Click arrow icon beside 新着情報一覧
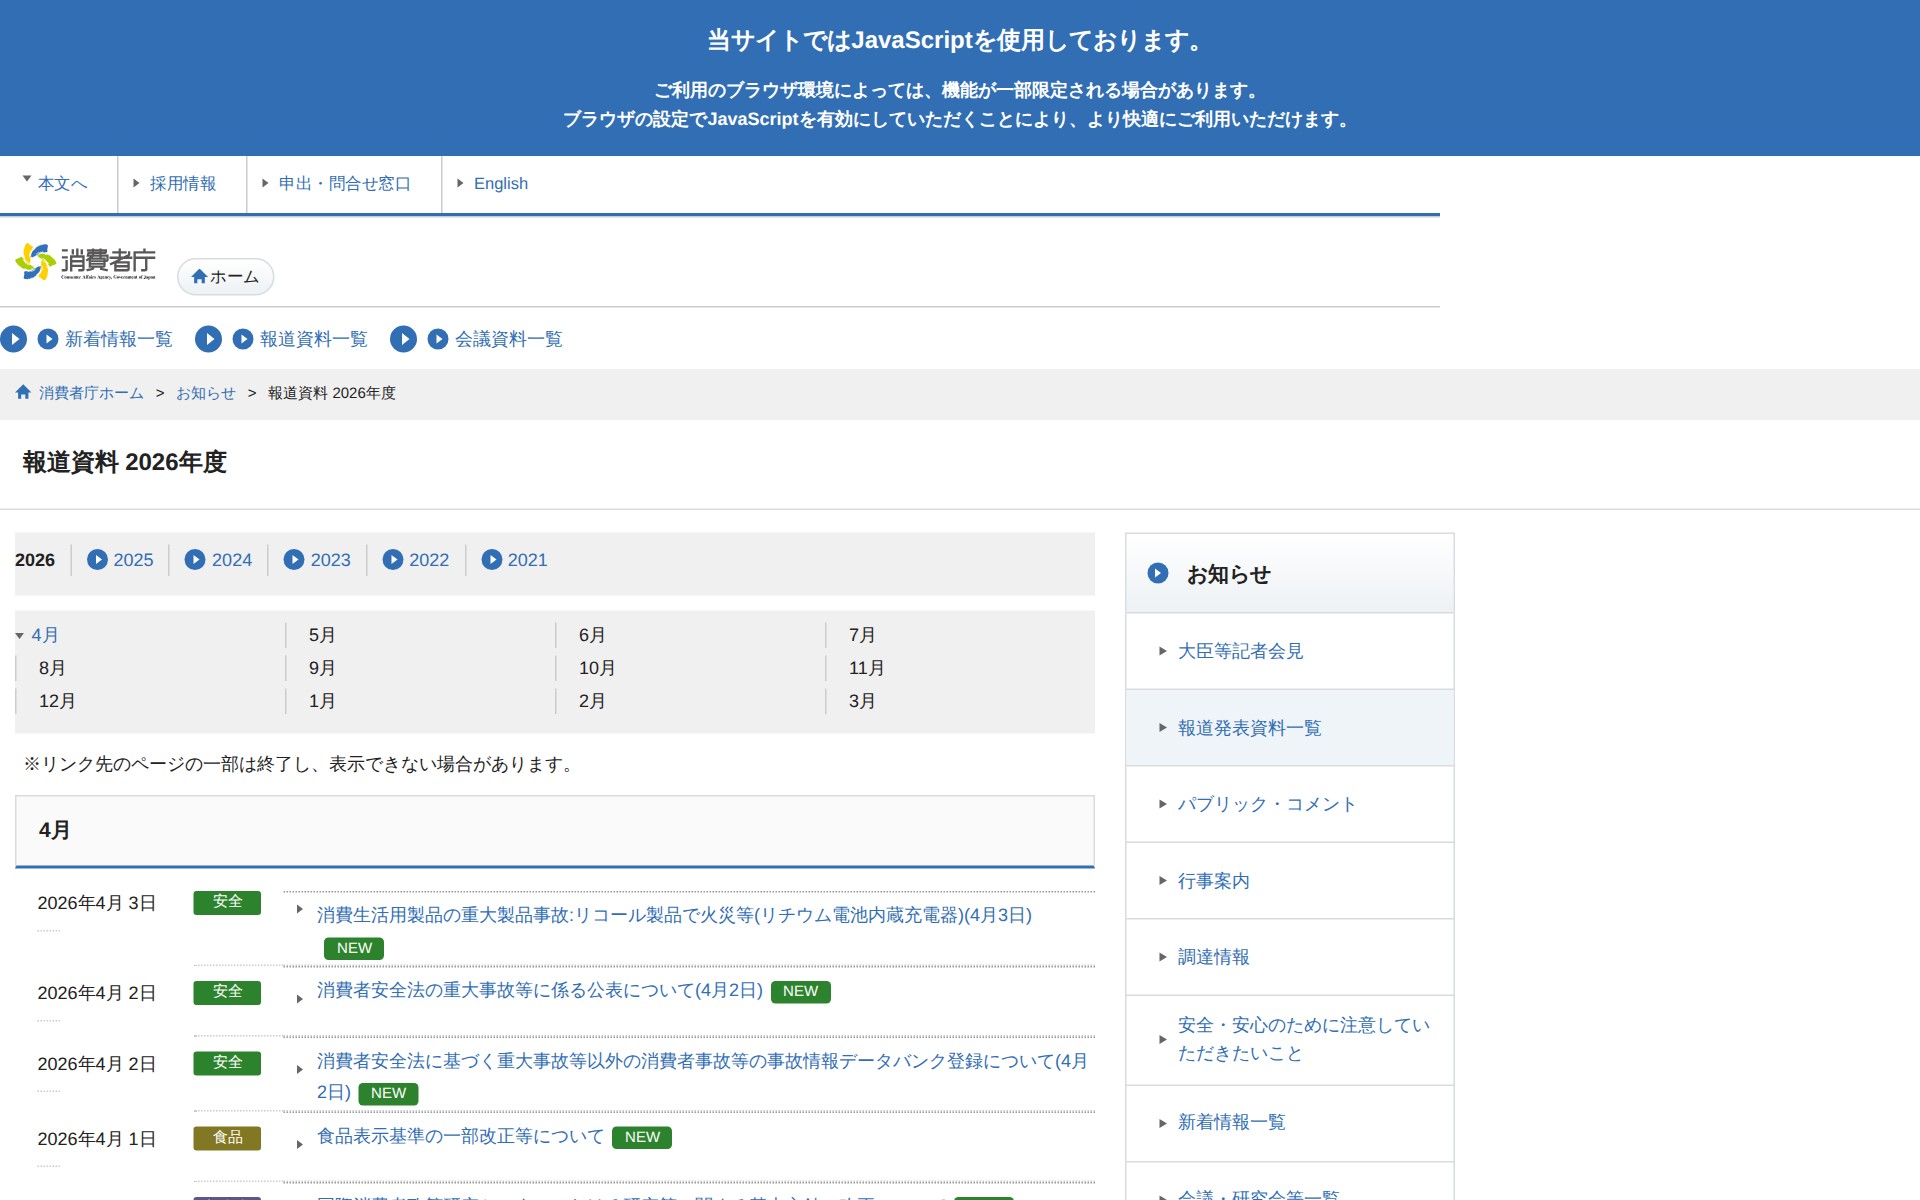This screenshot has height=1200, width=1920. point(48,339)
